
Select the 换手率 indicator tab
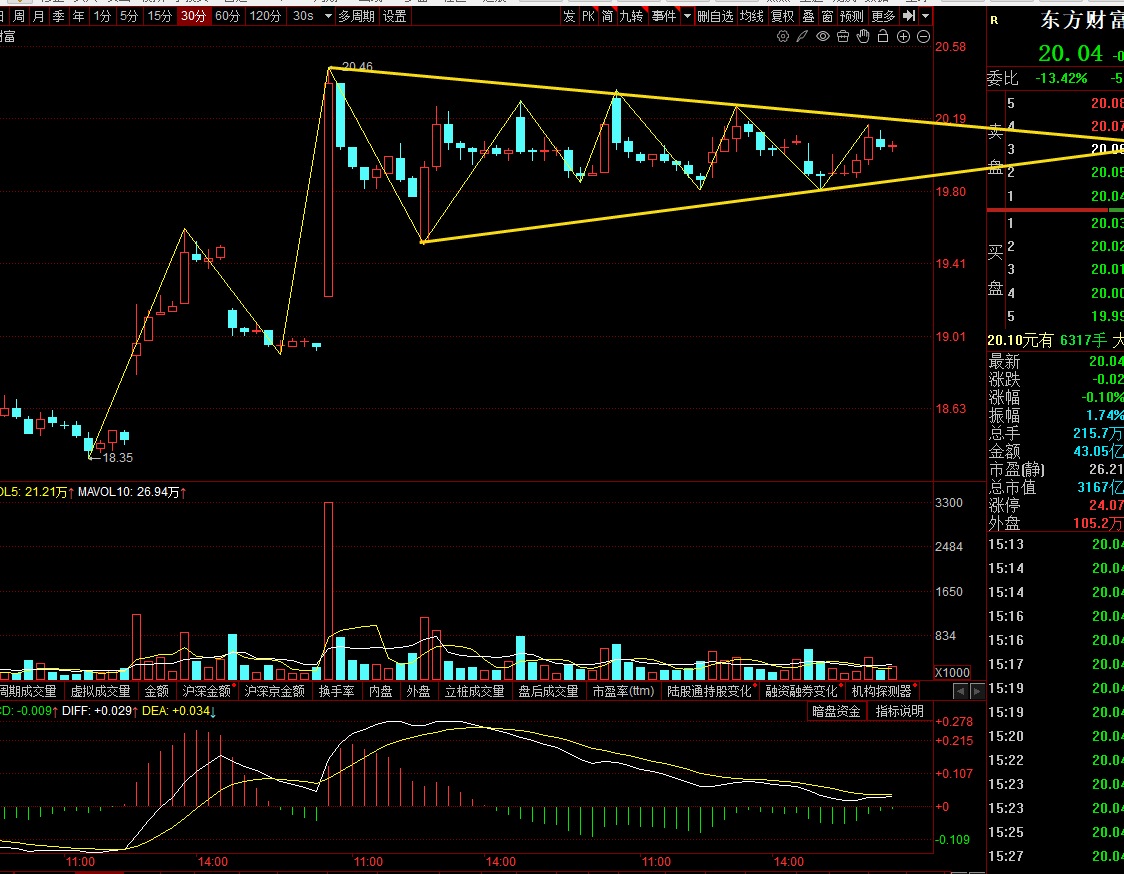tap(336, 691)
